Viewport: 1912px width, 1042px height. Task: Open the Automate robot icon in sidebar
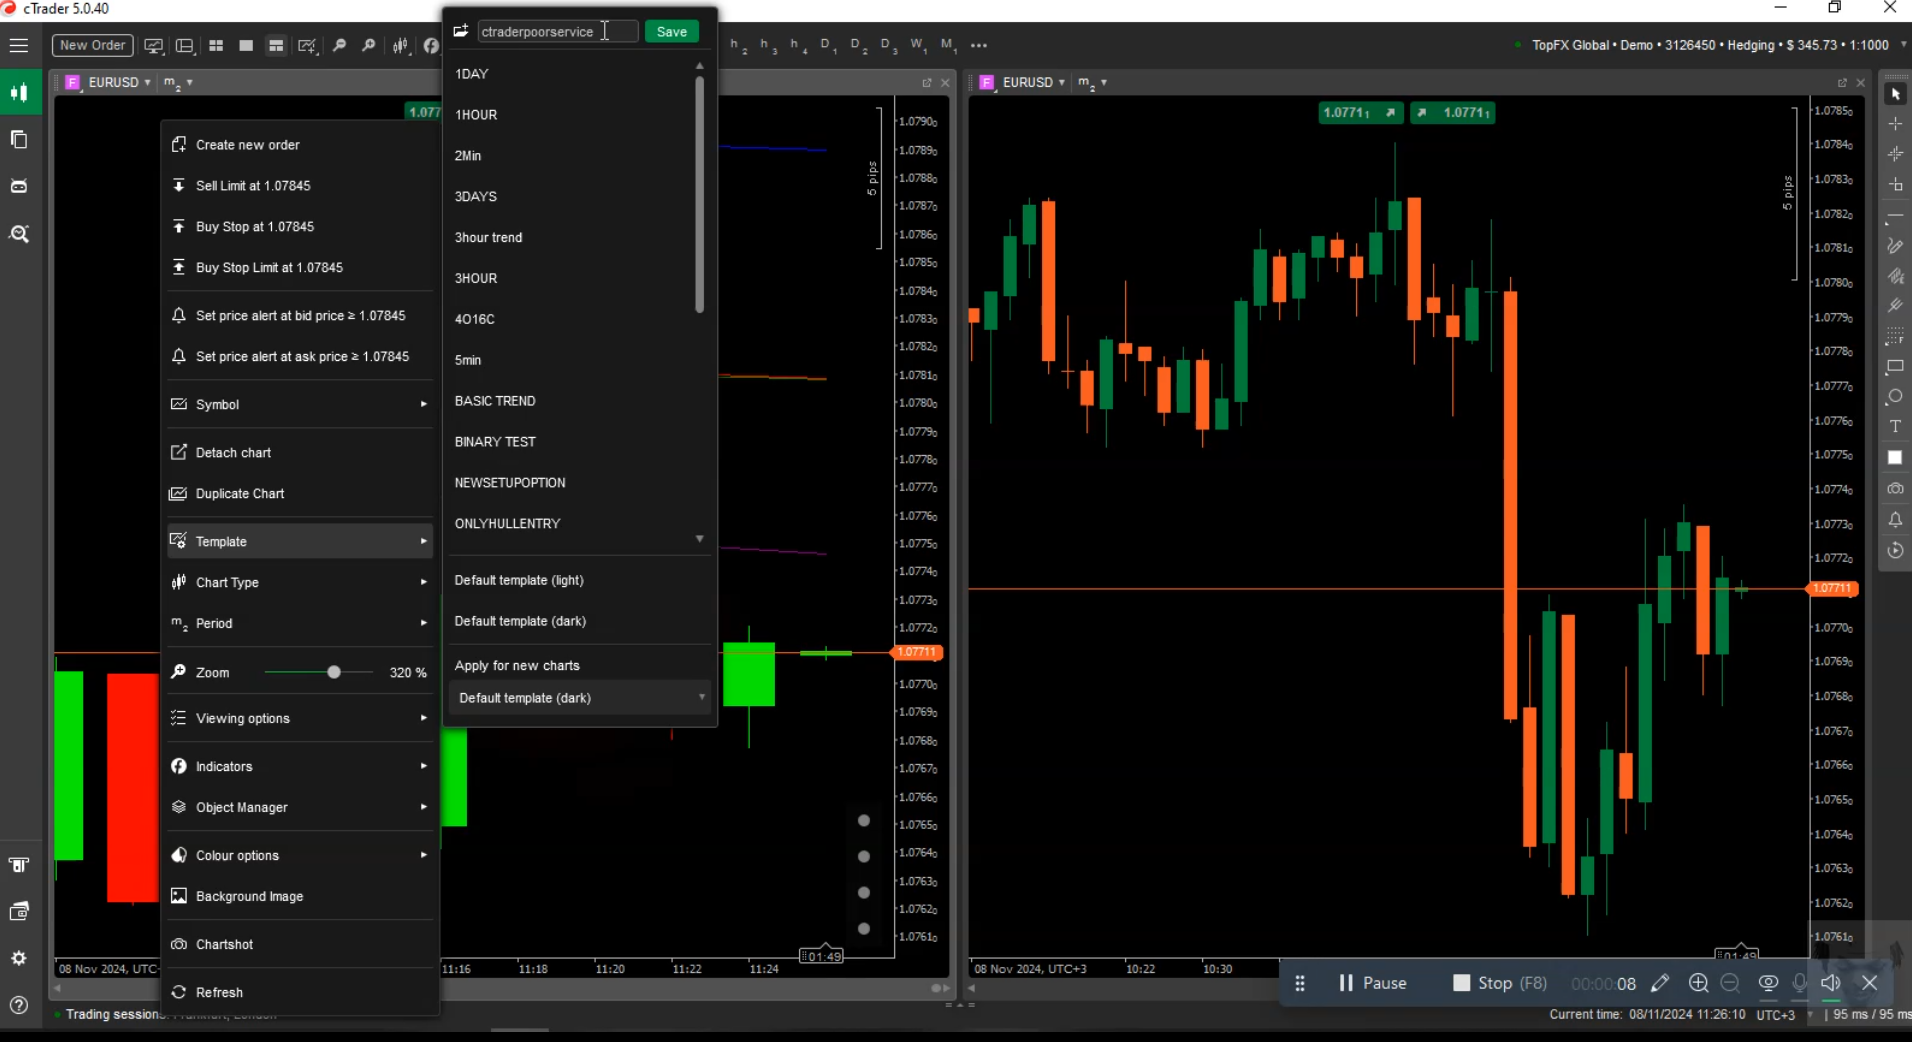19,186
